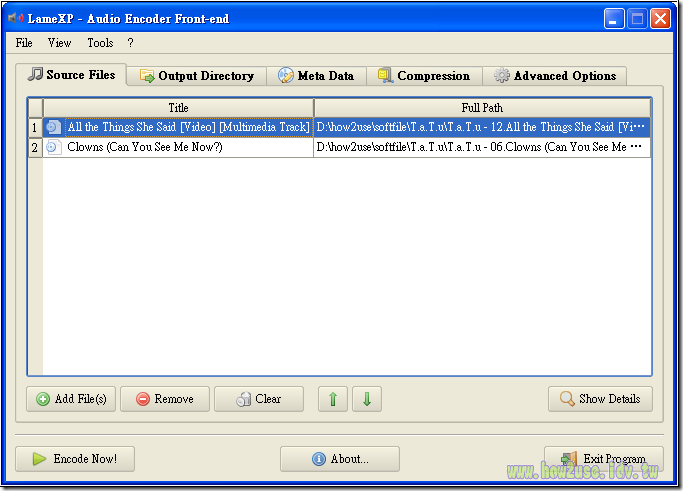Switch to the Output Directory tab
683x491 pixels.
click(197, 76)
